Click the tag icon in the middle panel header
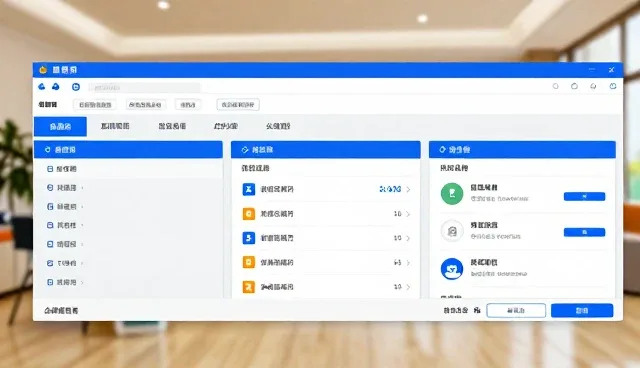The image size is (640, 368). pyautogui.click(x=245, y=150)
